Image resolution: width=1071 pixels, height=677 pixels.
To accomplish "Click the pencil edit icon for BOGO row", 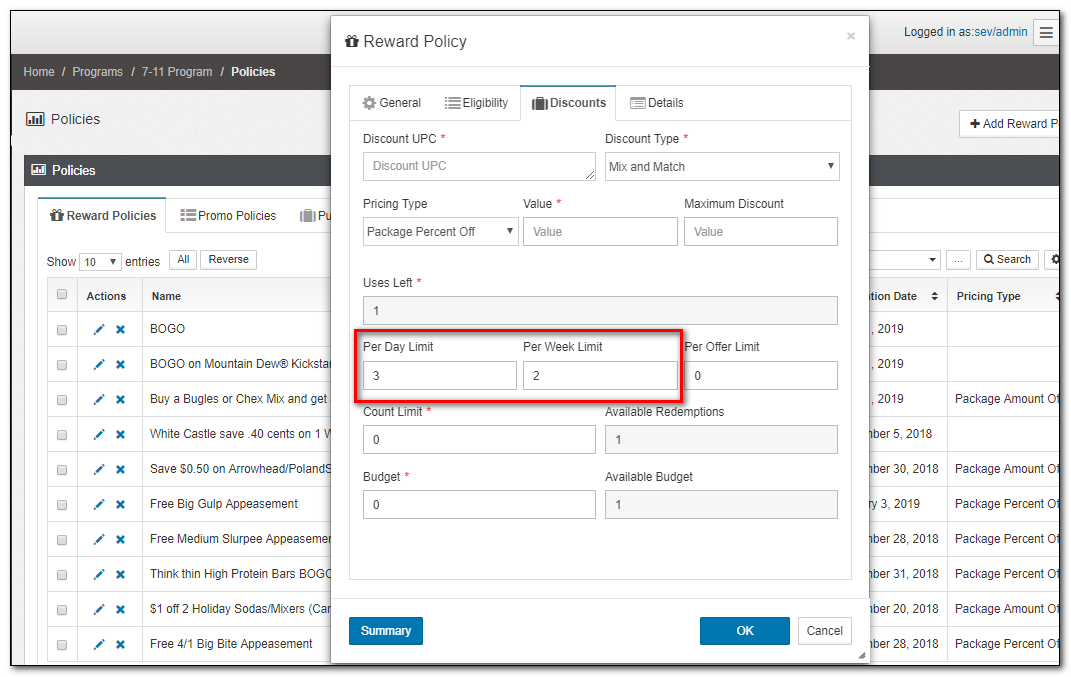I will click(x=99, y=329).
